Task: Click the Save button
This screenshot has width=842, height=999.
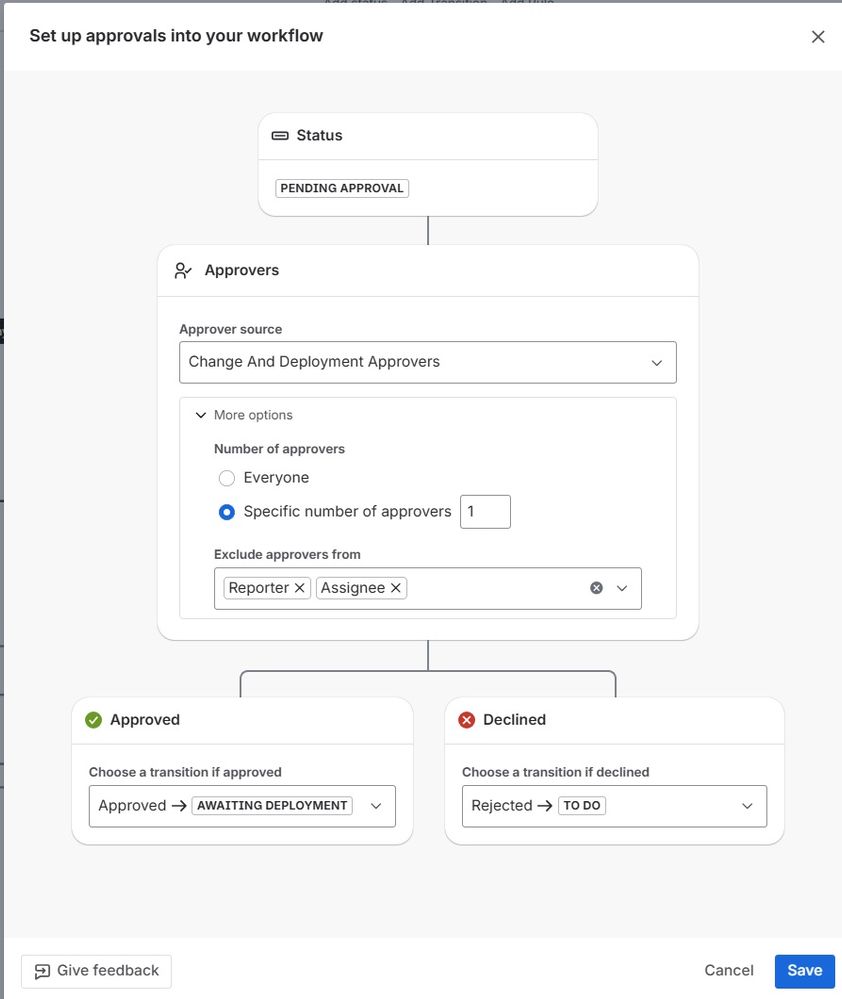Action: click(x=804, y=970)
